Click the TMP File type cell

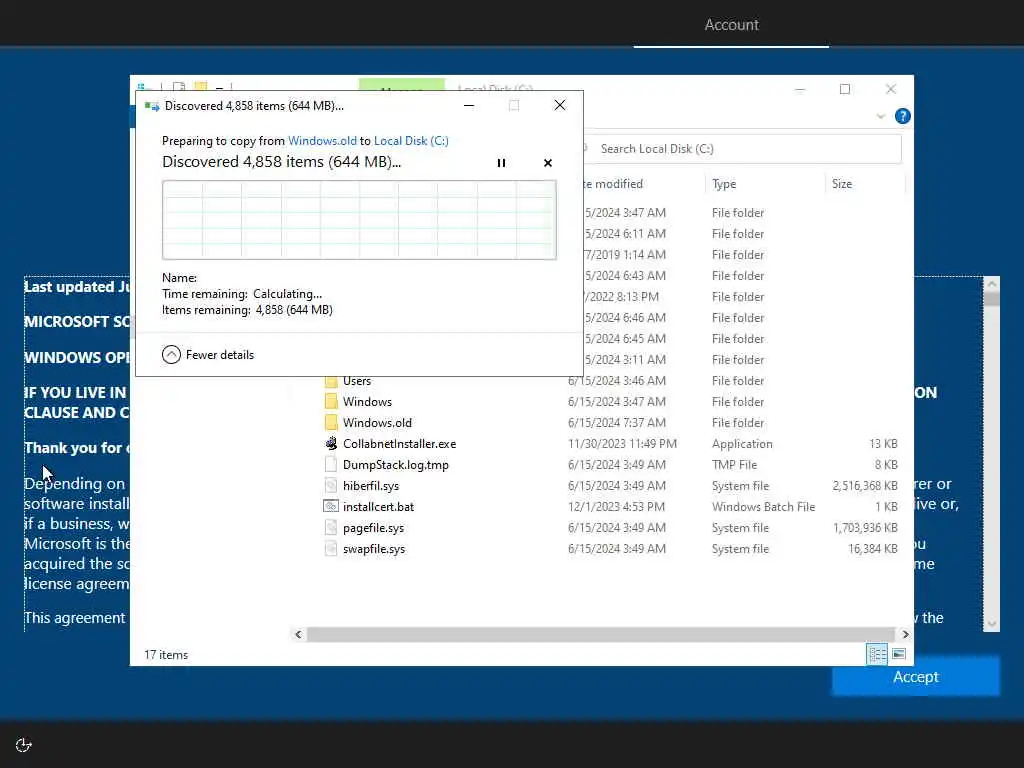(734, 465)
